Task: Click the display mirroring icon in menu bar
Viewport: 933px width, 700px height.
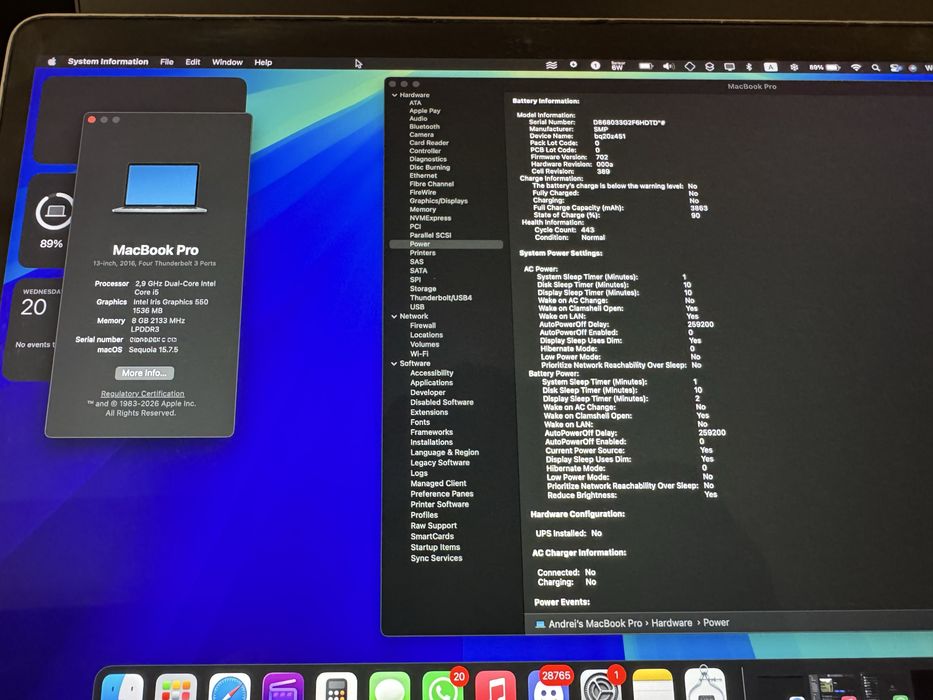Action: 730,67
